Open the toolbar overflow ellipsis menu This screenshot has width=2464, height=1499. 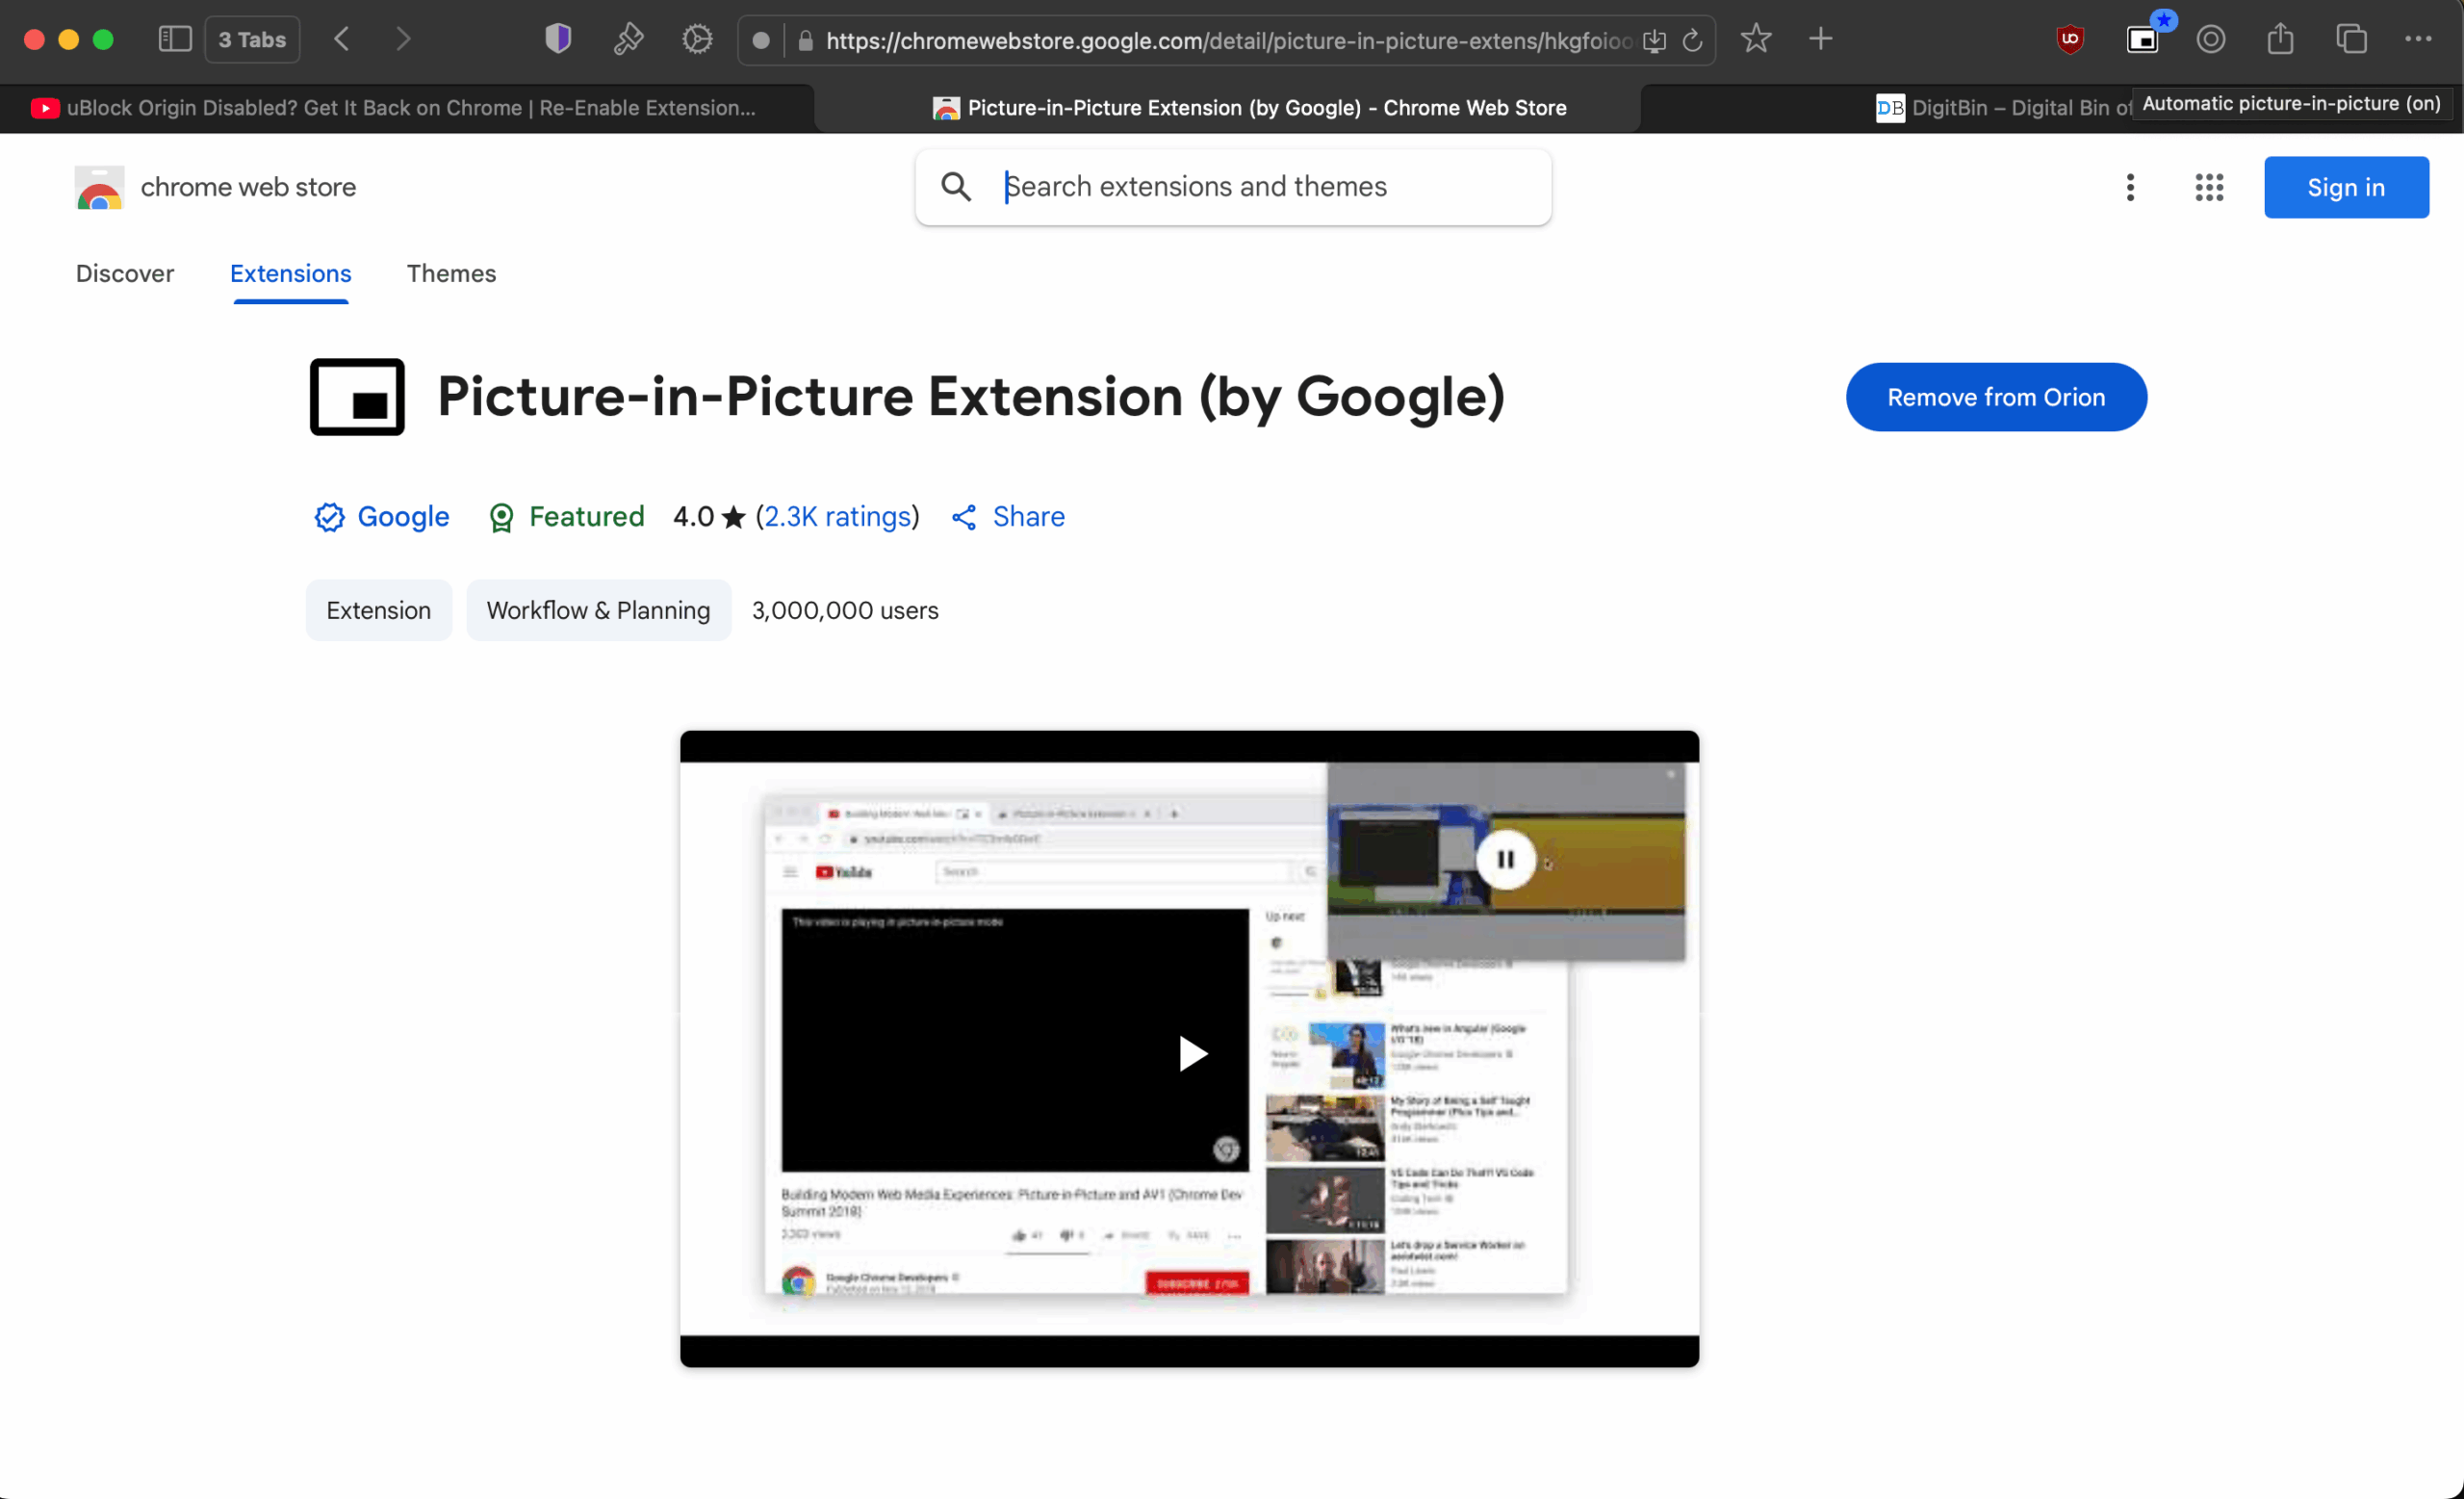tap(2418, 39)
